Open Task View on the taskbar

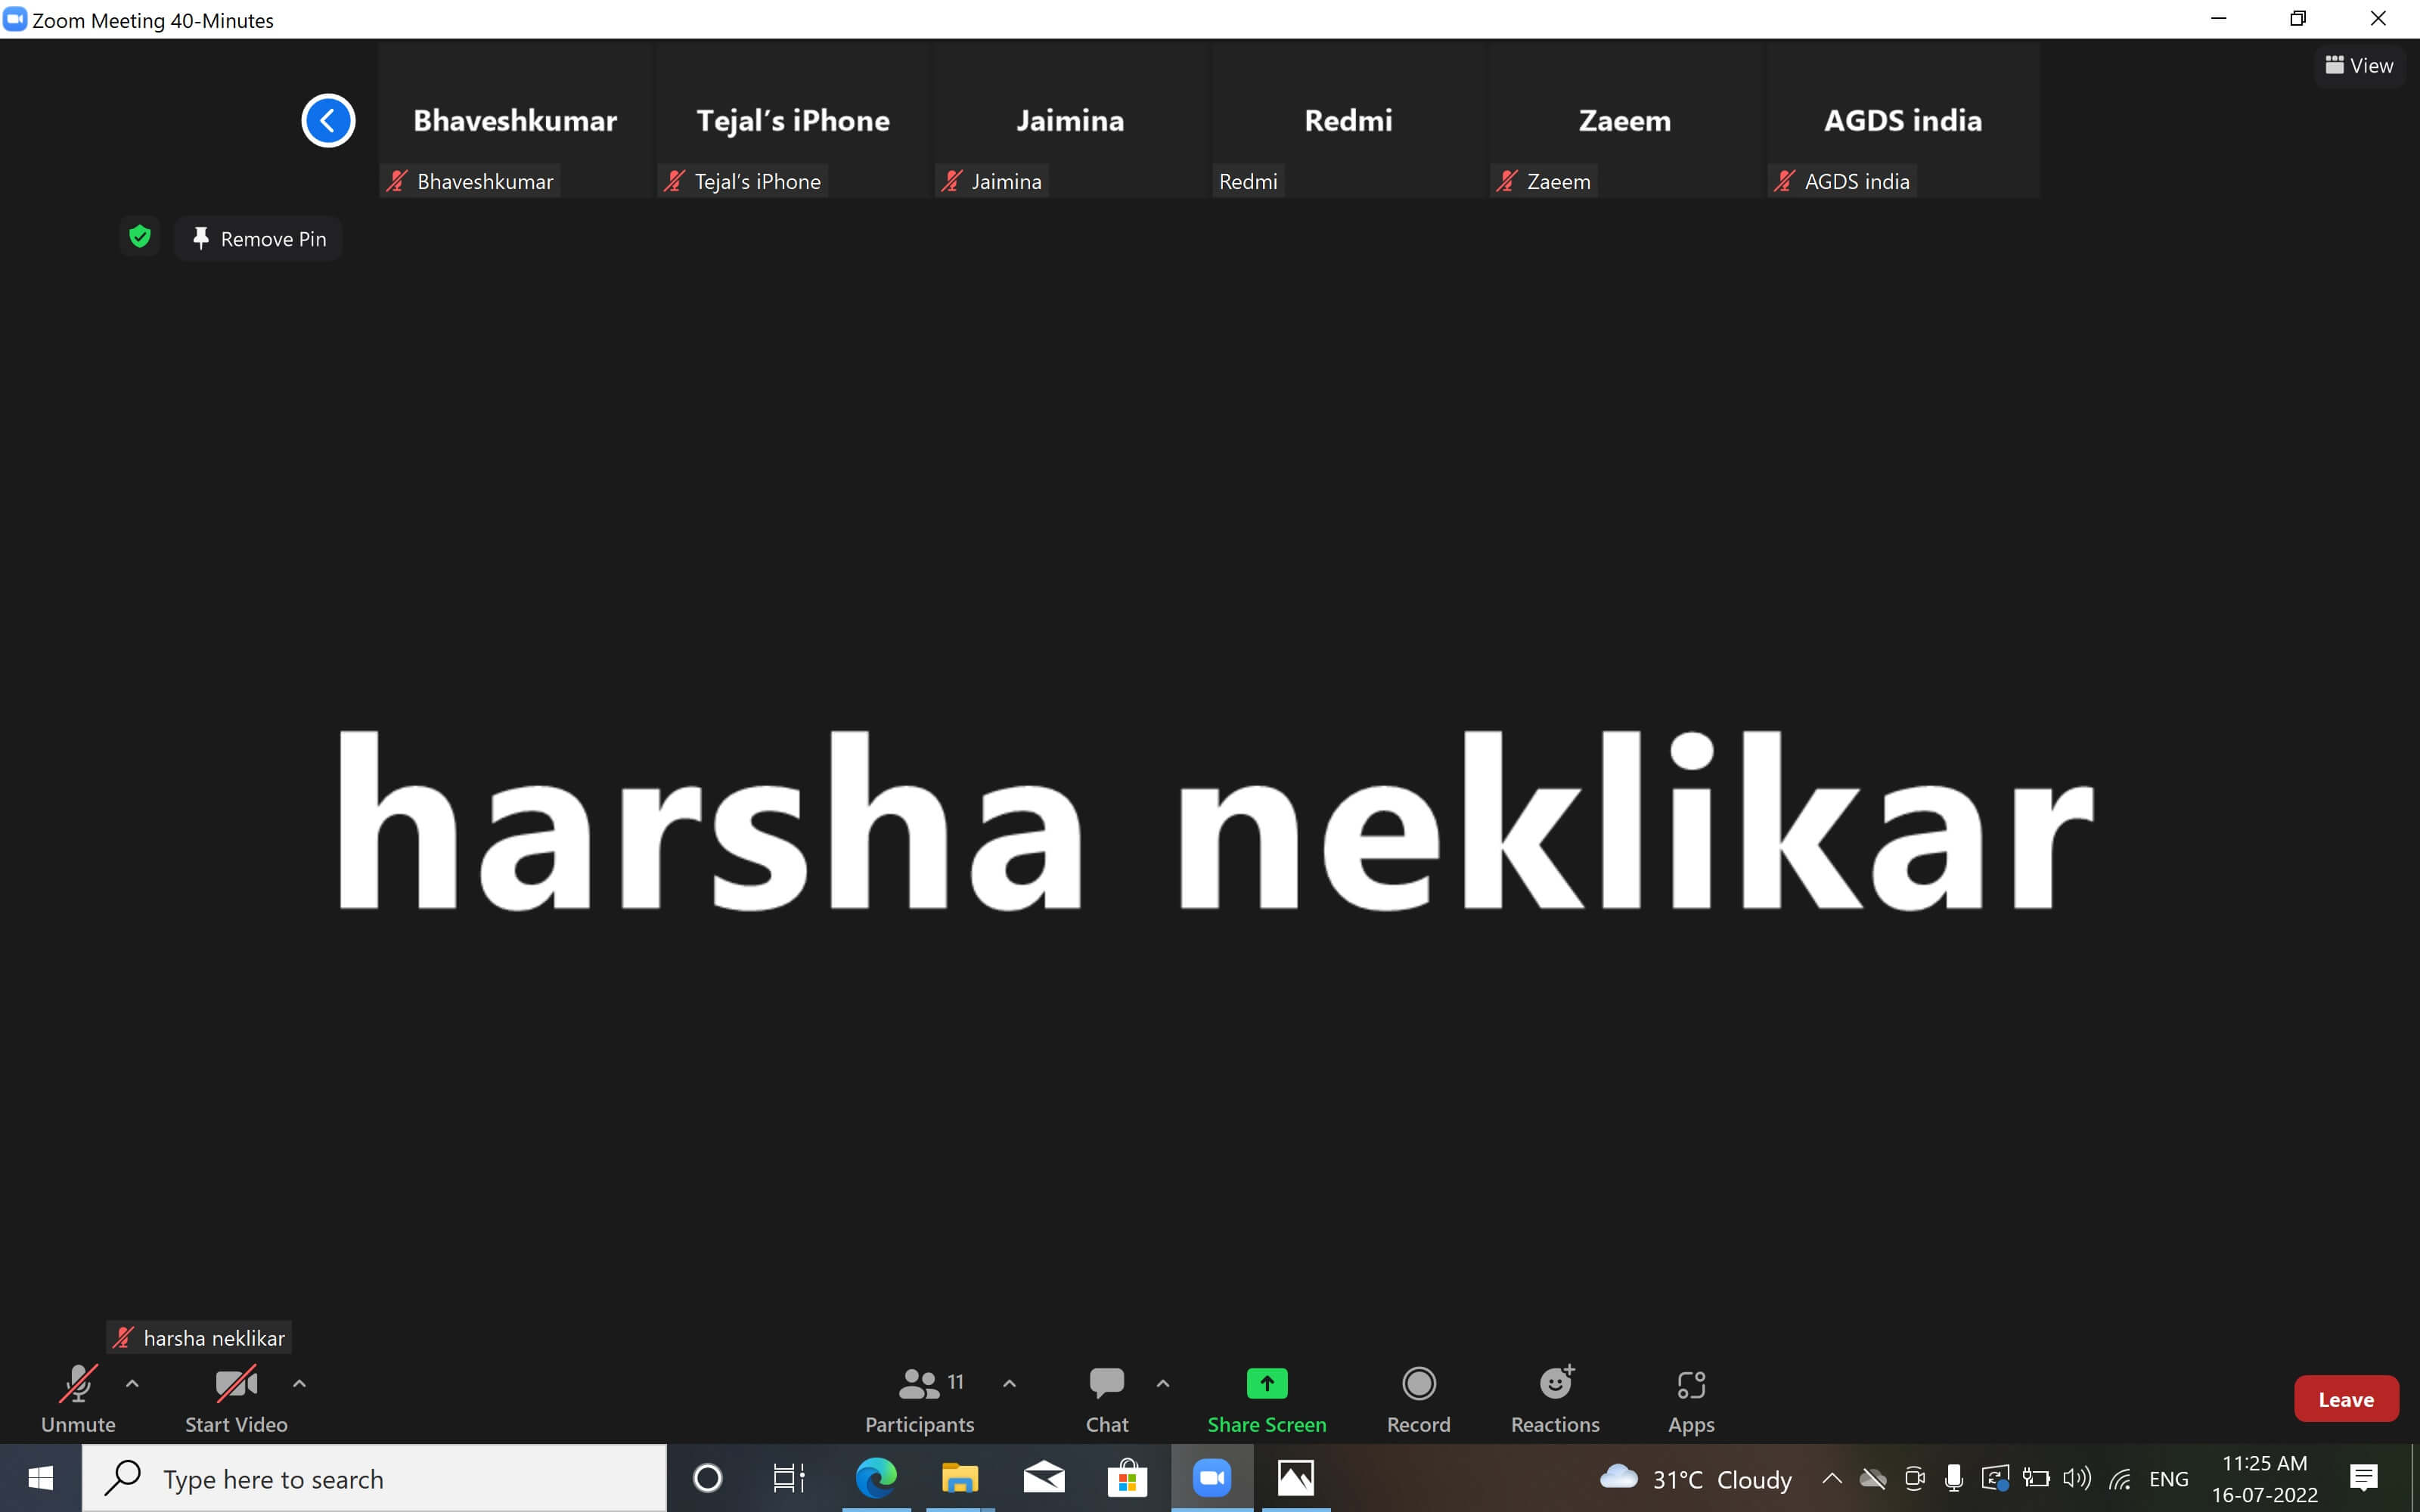tap(789, 1478)
